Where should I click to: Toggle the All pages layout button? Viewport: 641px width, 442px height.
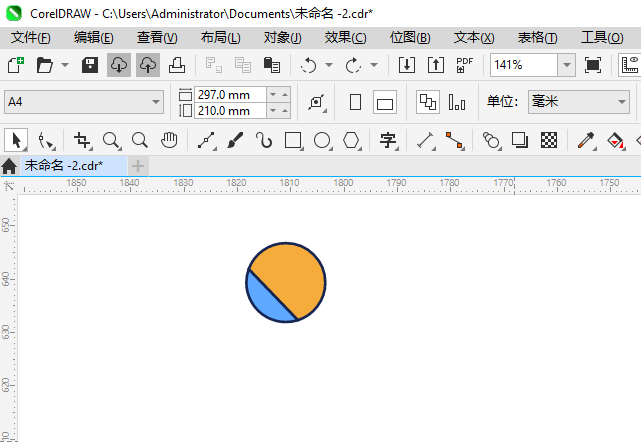(x=428, y=102)
